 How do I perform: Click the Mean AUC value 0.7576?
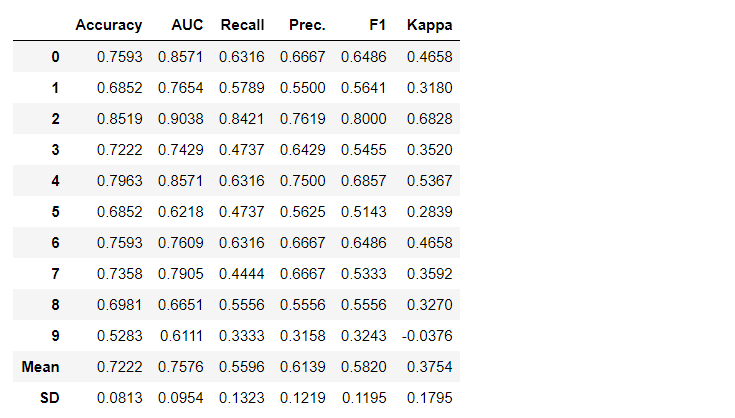[x=180, y=367]
